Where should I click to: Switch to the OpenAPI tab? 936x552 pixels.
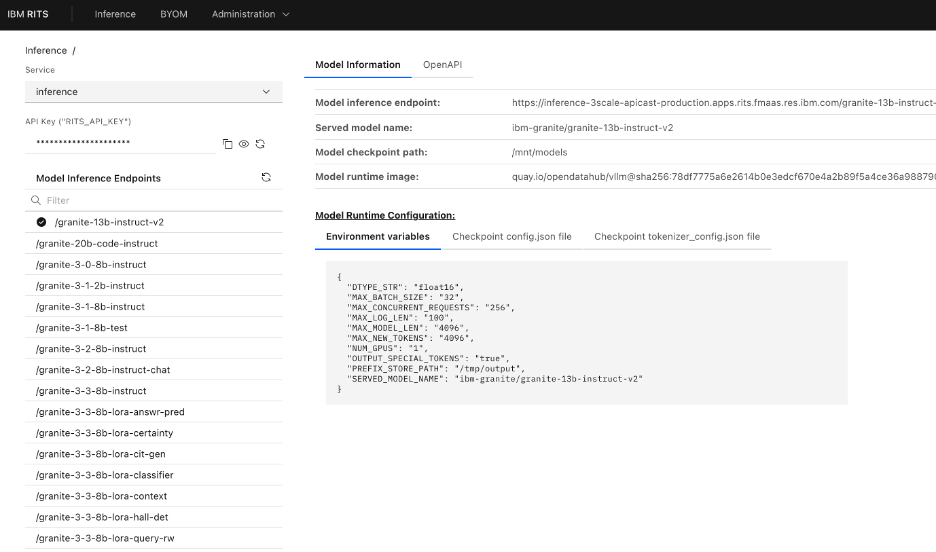[441, 65]
